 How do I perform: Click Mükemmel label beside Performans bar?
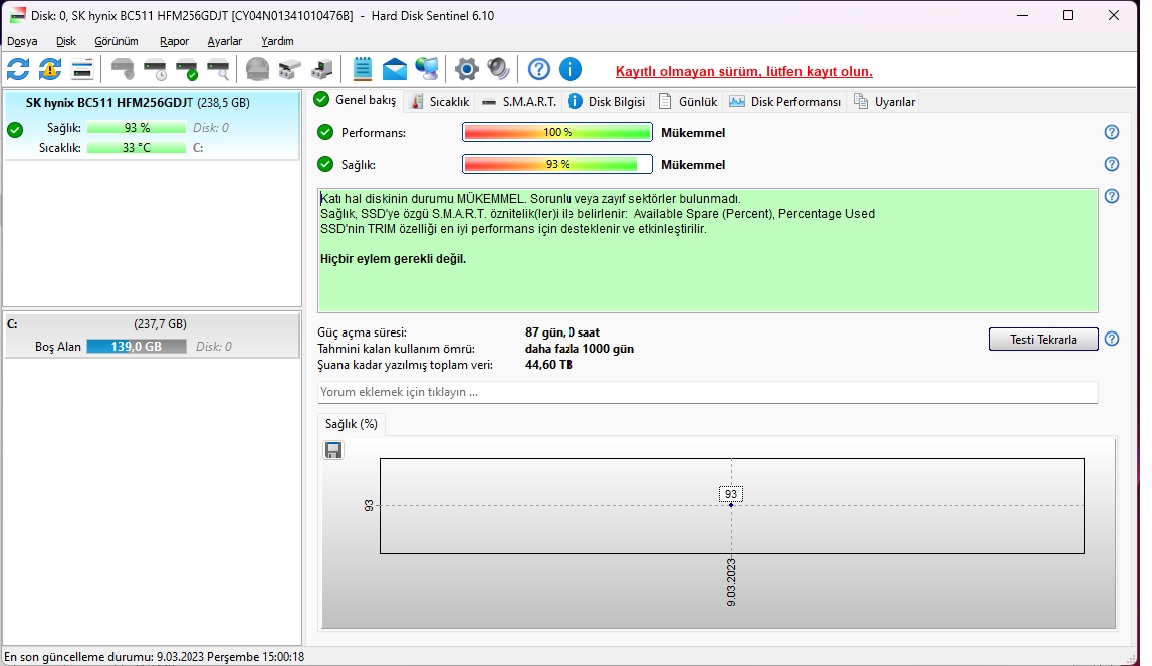pos(693,132)
